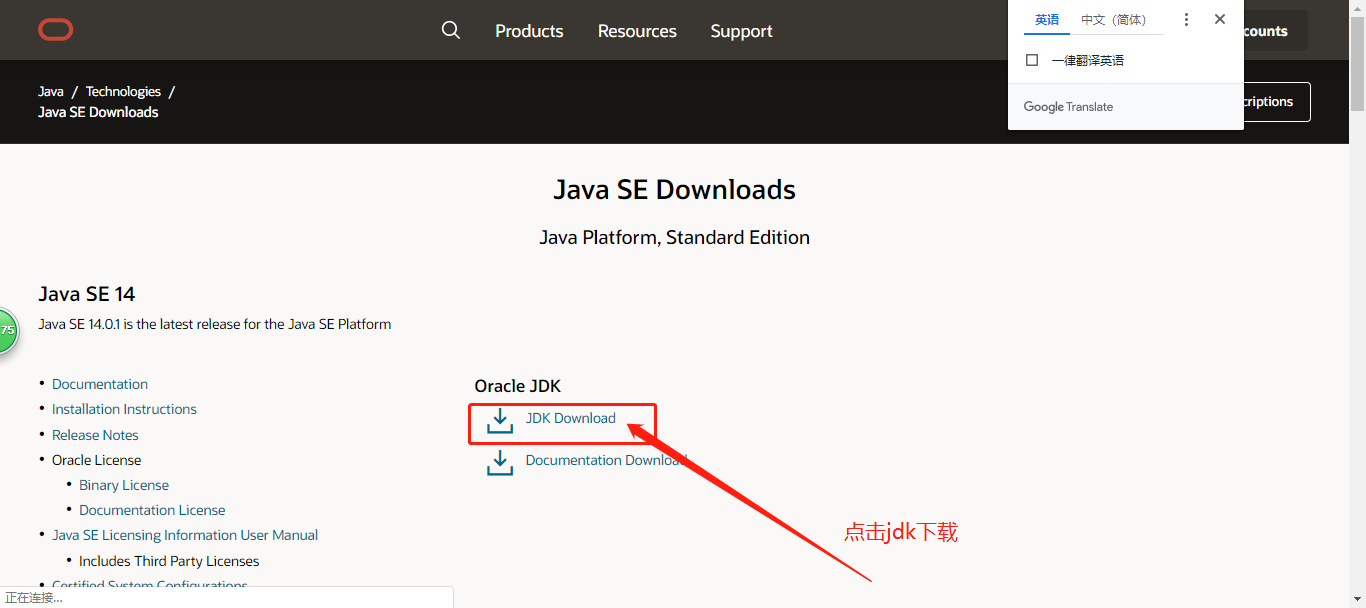Open Google Translate options three-dot menu

[1186, 19]
